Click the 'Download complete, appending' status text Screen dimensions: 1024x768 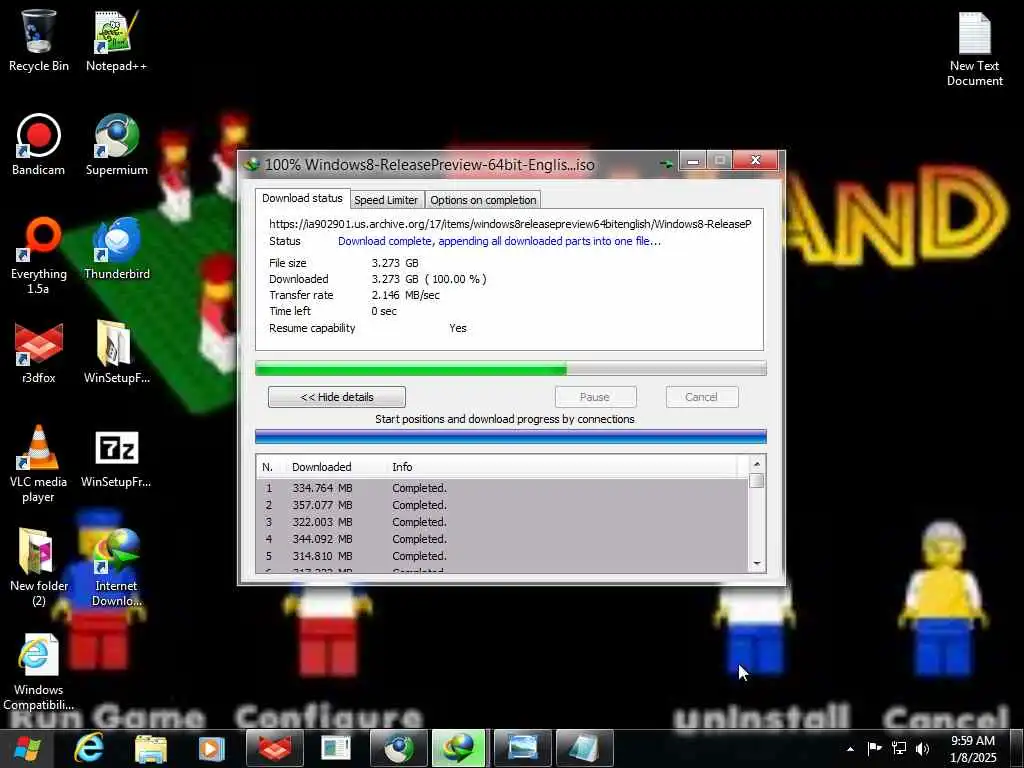499,241
